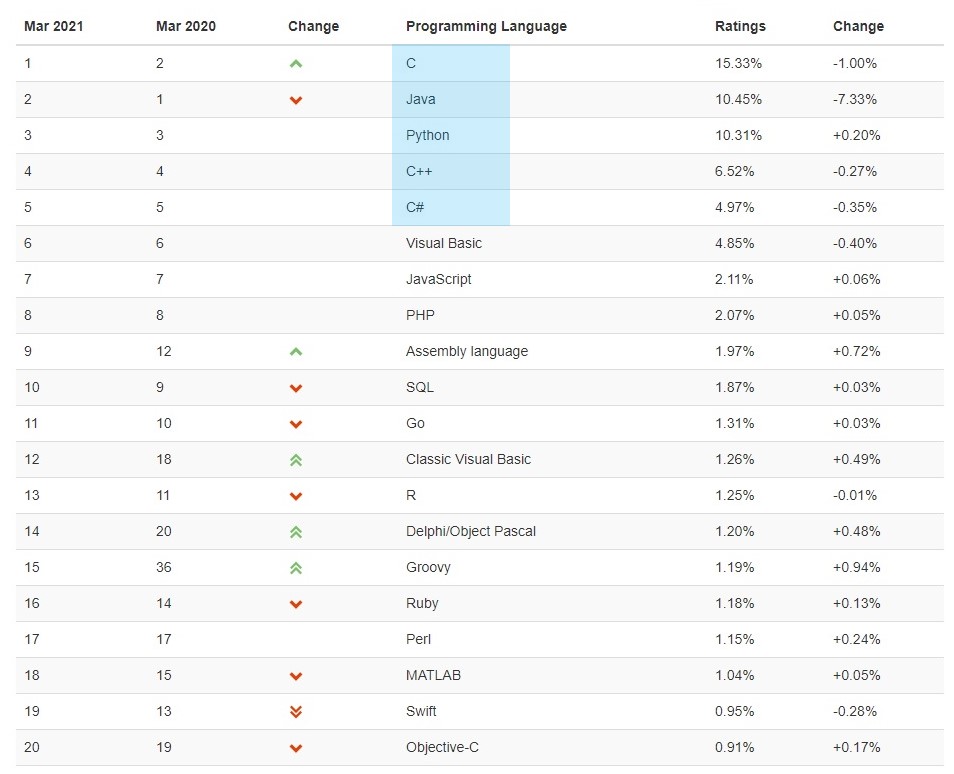Click the JavaScript language name
Viewport: 954px width, 774px height.
(x=438, y=279)
